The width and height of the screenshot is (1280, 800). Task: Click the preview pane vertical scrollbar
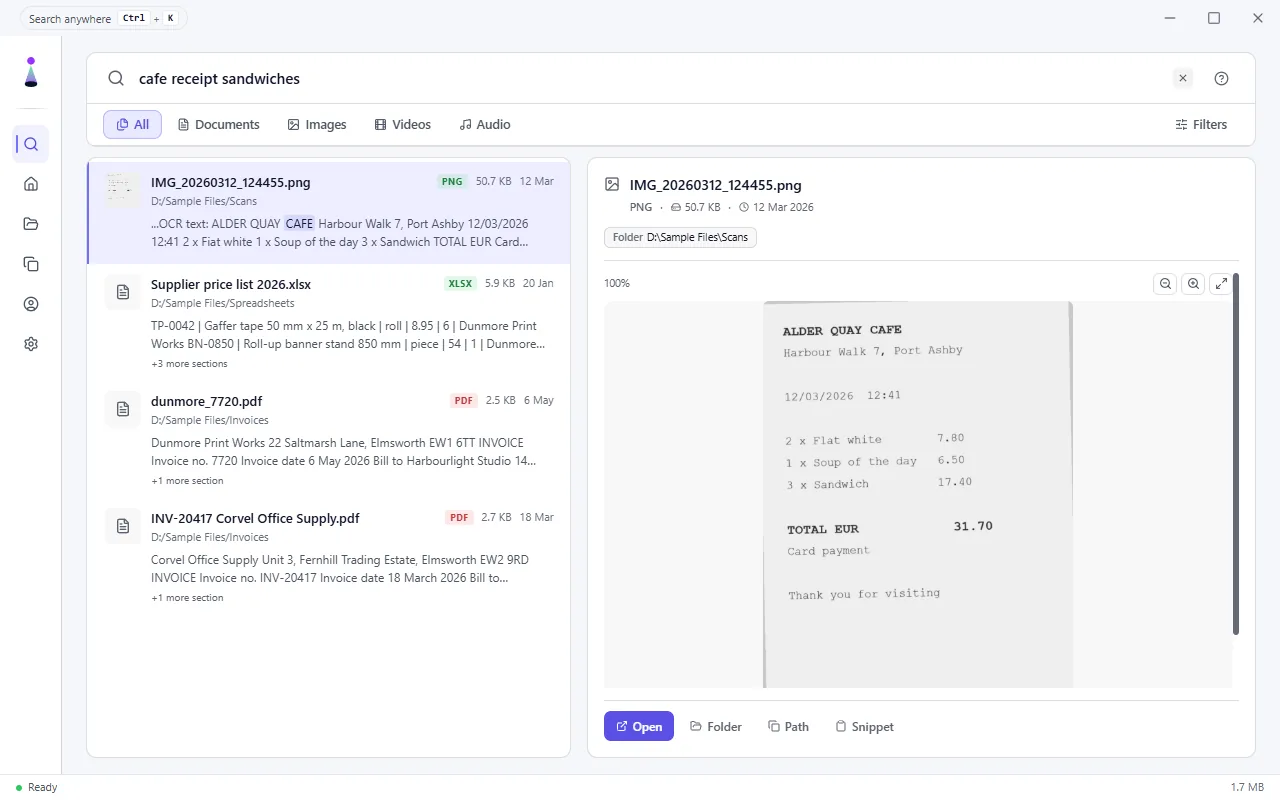(x=1236, y=455)
